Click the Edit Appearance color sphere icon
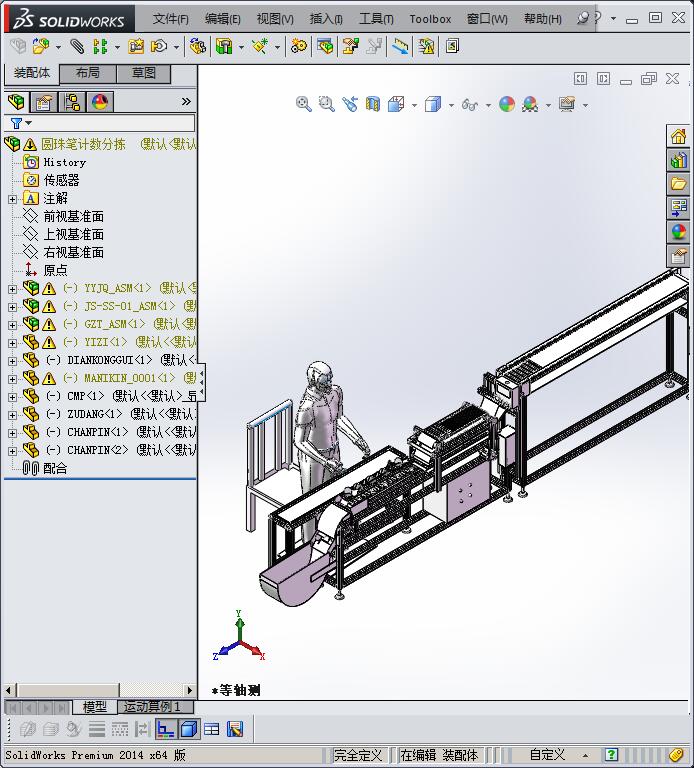Viewport: 694px width, 768px height. click(x=507, y=104)
